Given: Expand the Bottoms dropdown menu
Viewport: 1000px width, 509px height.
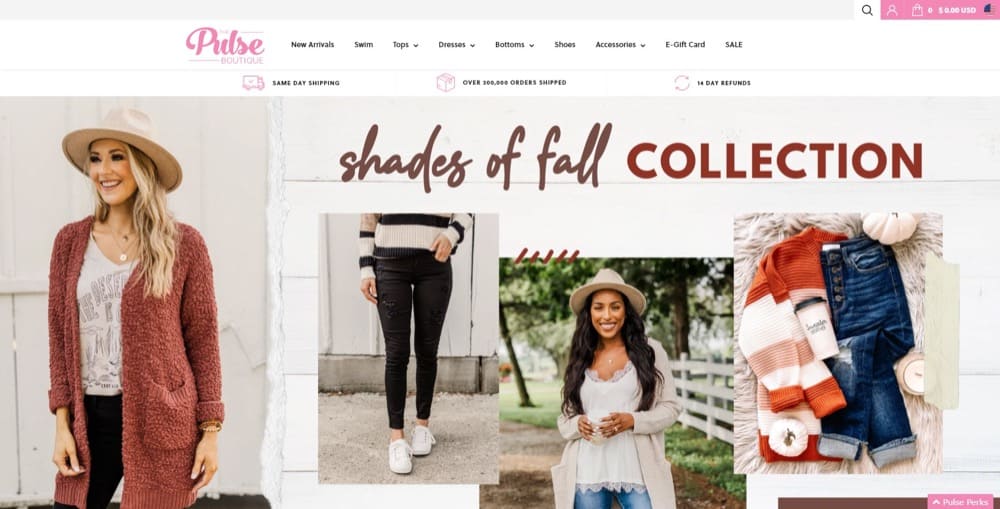Looking at the screenshot, I should tap(514, 45).
